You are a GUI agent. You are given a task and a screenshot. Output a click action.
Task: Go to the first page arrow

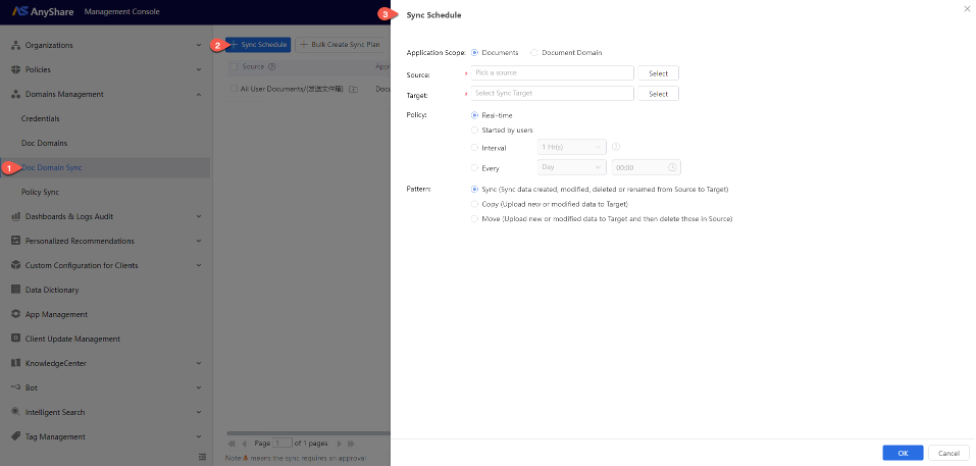[232, 444]
